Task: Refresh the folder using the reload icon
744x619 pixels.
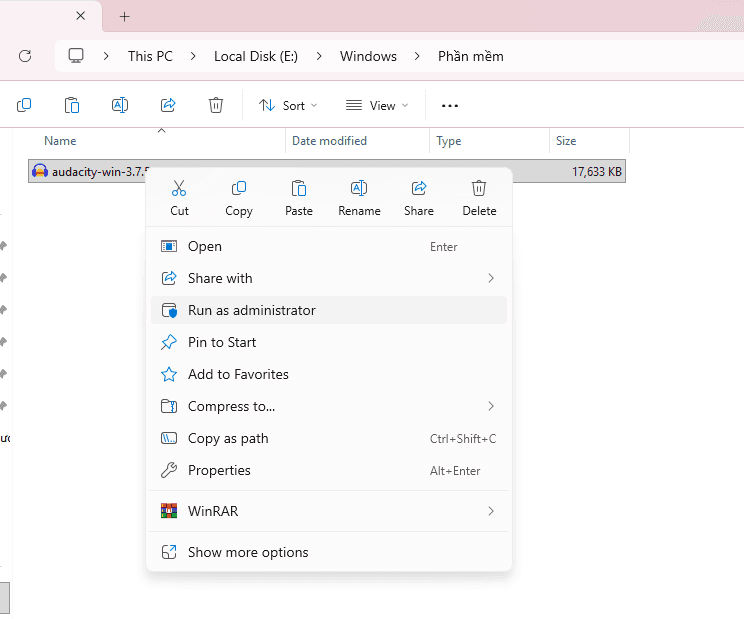Action: (x=25, y=56)
